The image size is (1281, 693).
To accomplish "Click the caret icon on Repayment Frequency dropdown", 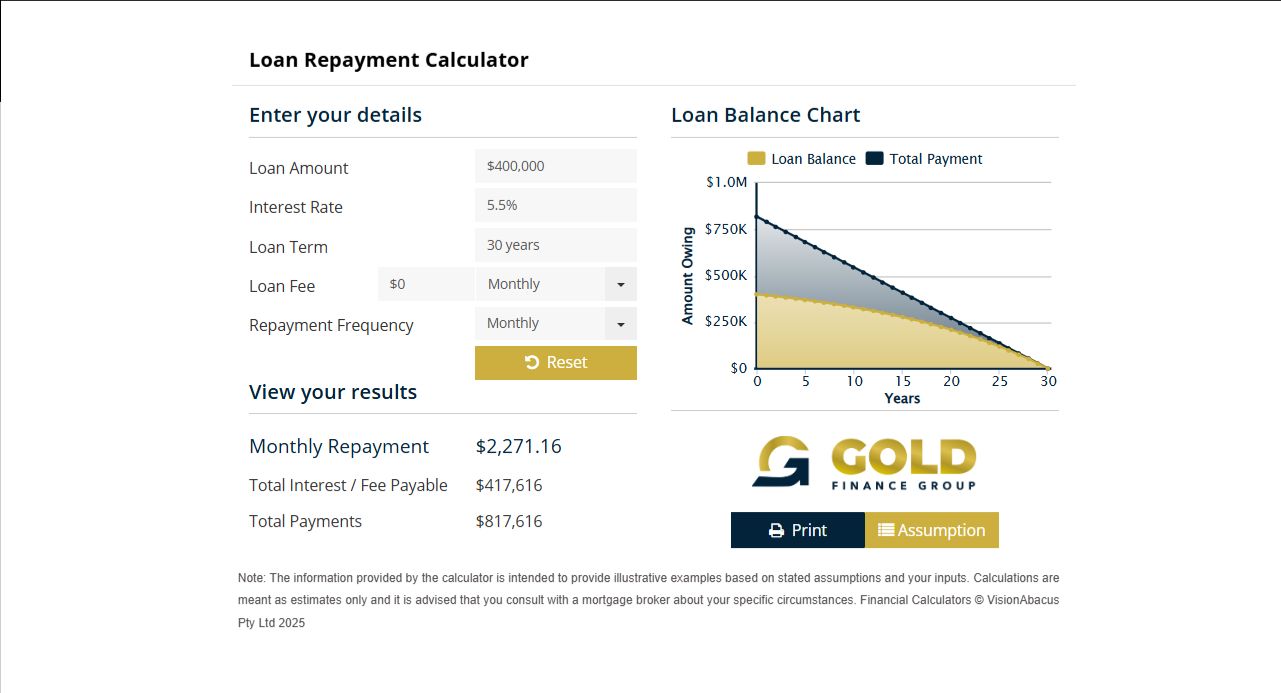I will pos(622,323).
